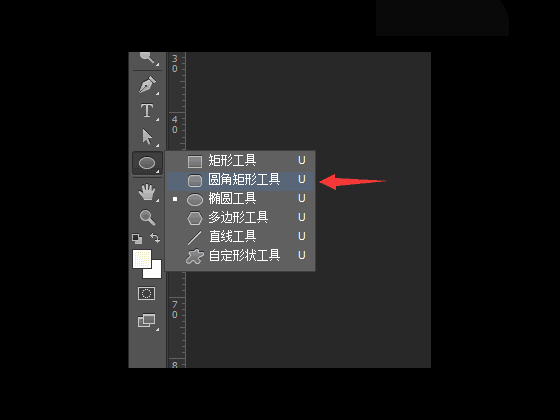Click the custom shape blob icon
This screenshot has width=560, height=420.
tap(195, 256)
